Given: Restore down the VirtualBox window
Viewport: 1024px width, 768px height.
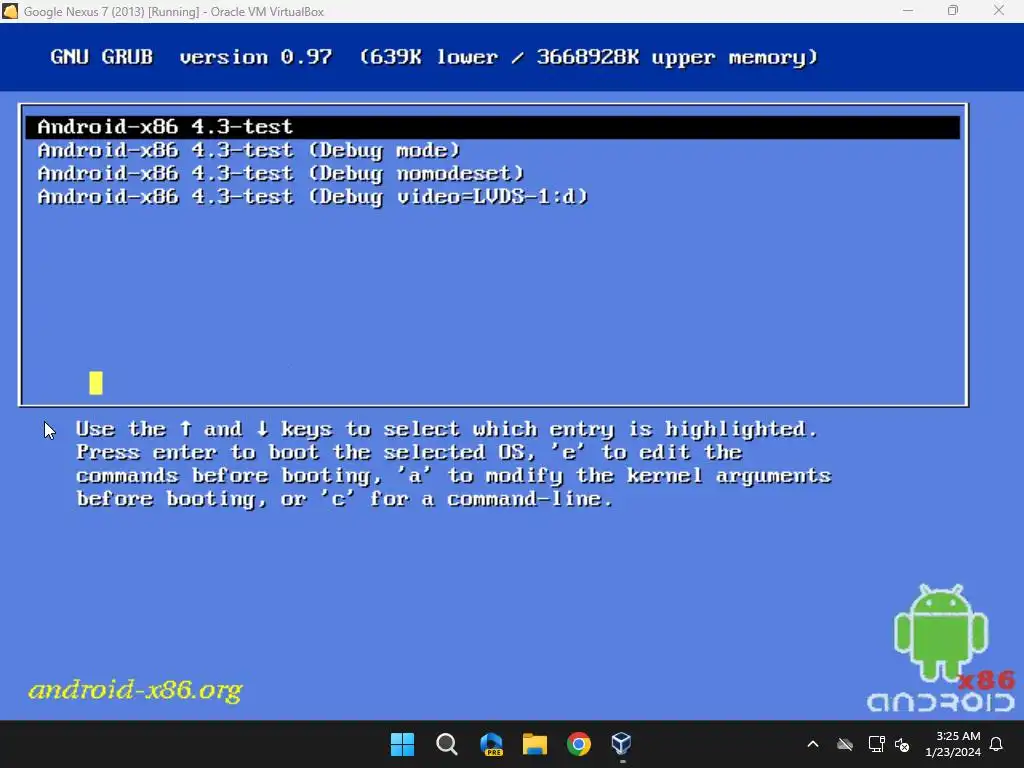Looking at the screenshot, I should (953, 11).
